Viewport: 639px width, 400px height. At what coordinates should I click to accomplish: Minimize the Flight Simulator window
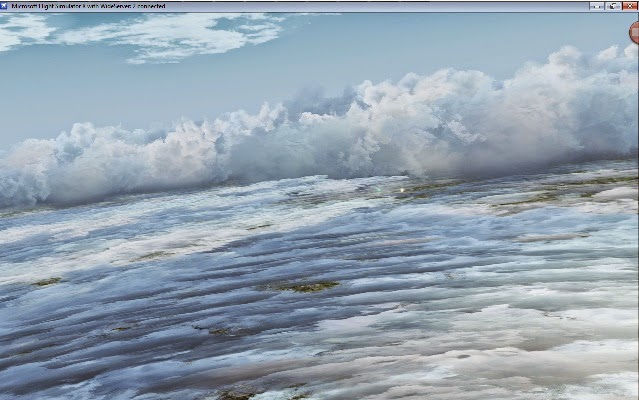click(x=597, y=7)
